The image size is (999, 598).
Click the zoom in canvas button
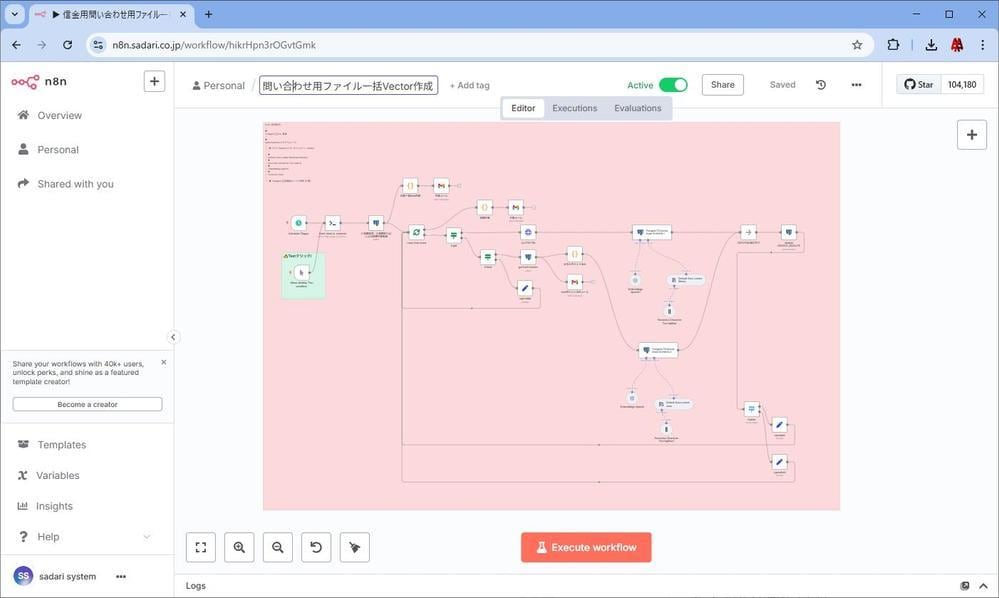tap(239, 547)
